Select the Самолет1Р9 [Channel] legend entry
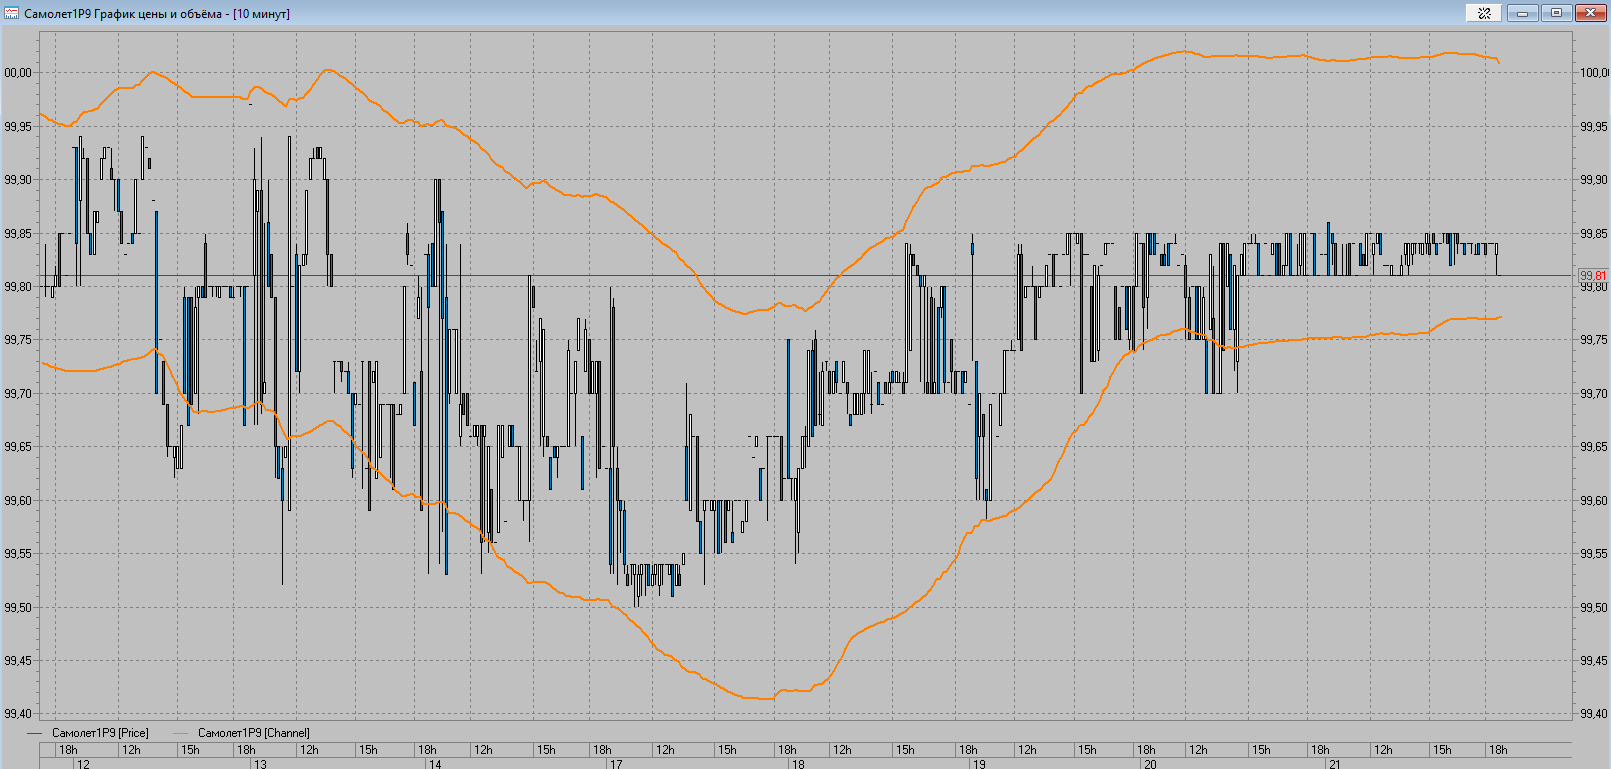The height and width of the screenshot is (769, 1611). [254, 733]
